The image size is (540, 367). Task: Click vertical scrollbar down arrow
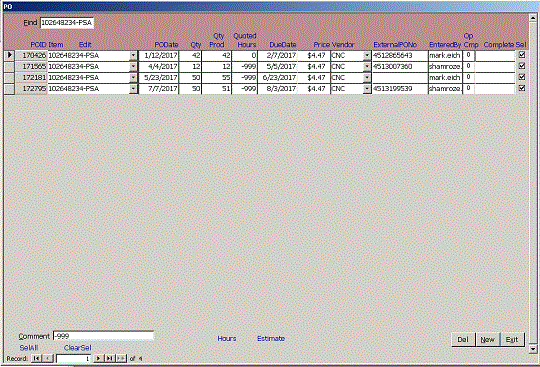pyautogui.click(x=533, y=349)
